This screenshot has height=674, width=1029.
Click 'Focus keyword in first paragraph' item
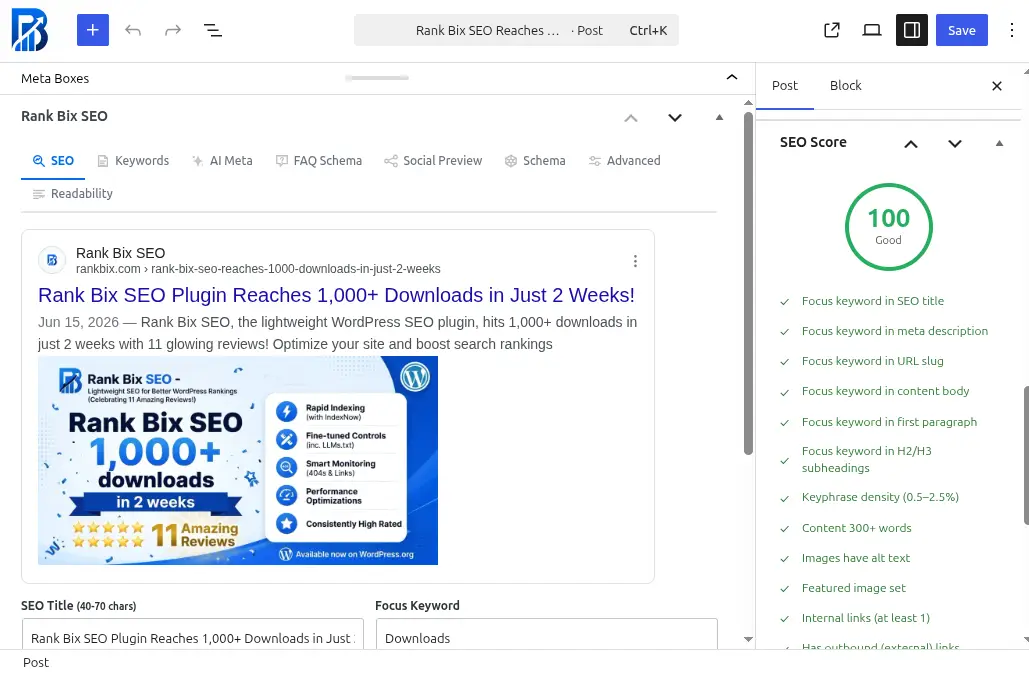889,422
